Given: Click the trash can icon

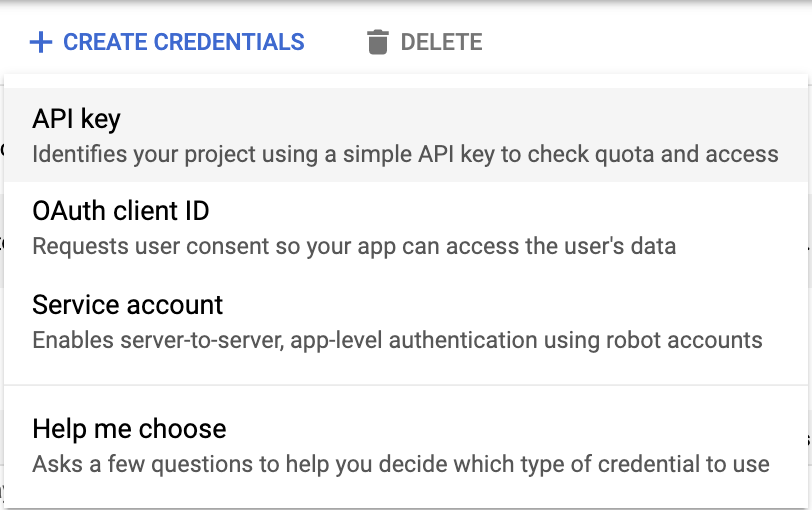Looking at the screenshot, I should pyautogui.click(x=377, y=43).
